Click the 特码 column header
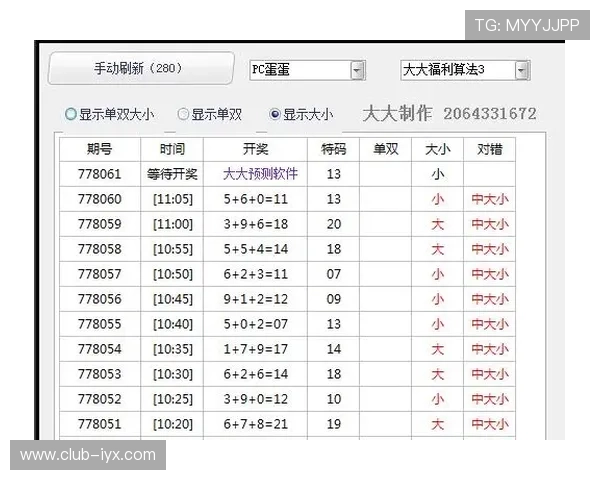The image size is (600, 480). (333, 149)
